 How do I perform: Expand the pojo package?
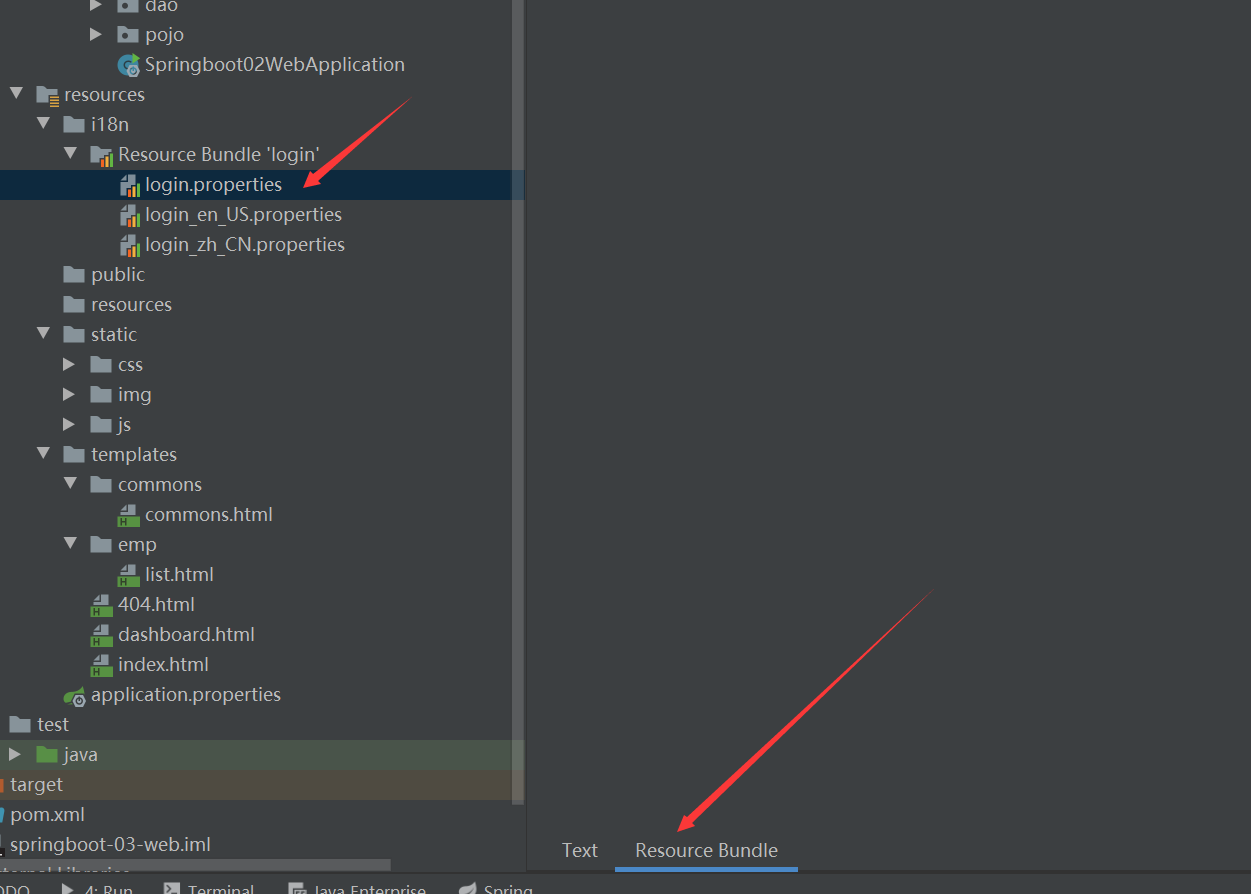(x=96, y=34)
